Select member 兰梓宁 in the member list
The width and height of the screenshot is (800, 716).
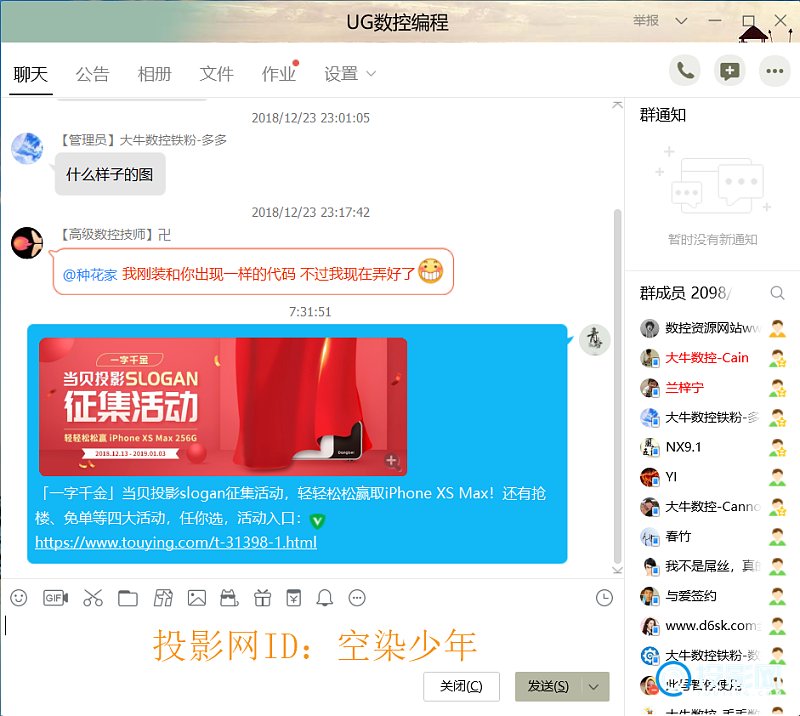pos(713,388)
